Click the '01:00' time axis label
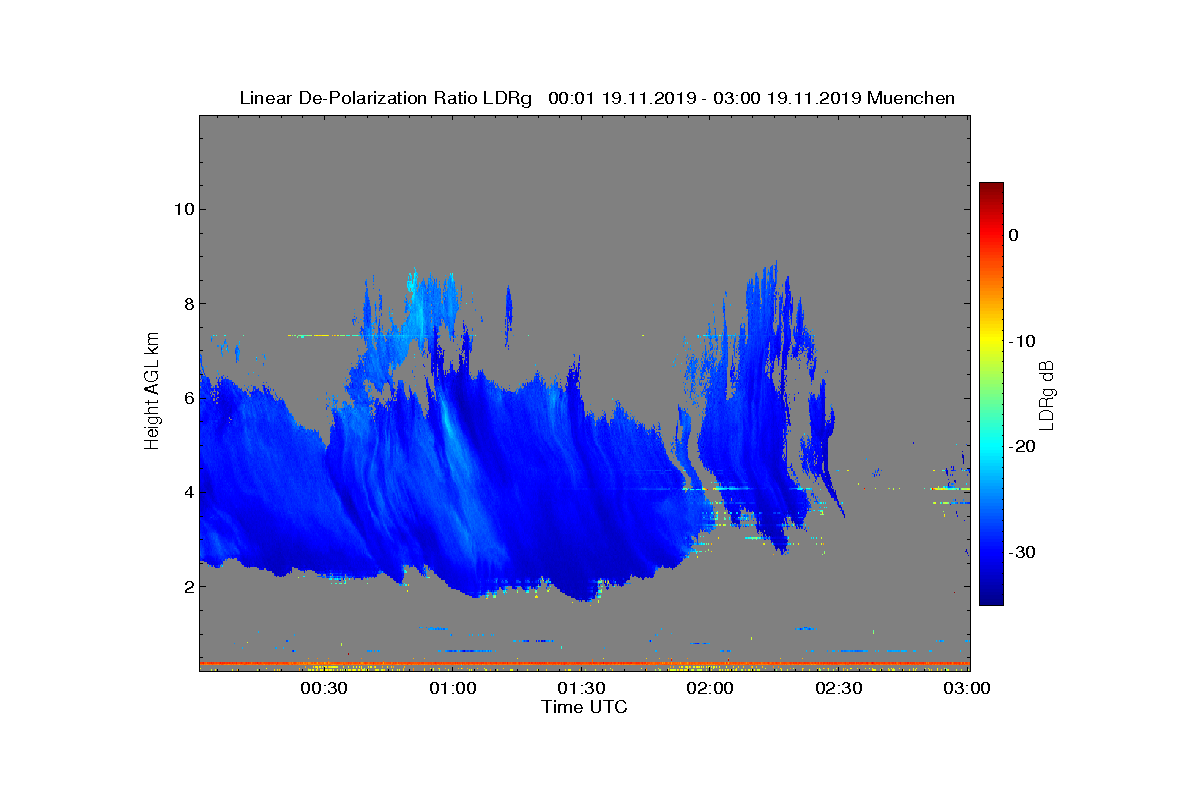Screen dimensions: 1200x800 click(x=453, y=688)
